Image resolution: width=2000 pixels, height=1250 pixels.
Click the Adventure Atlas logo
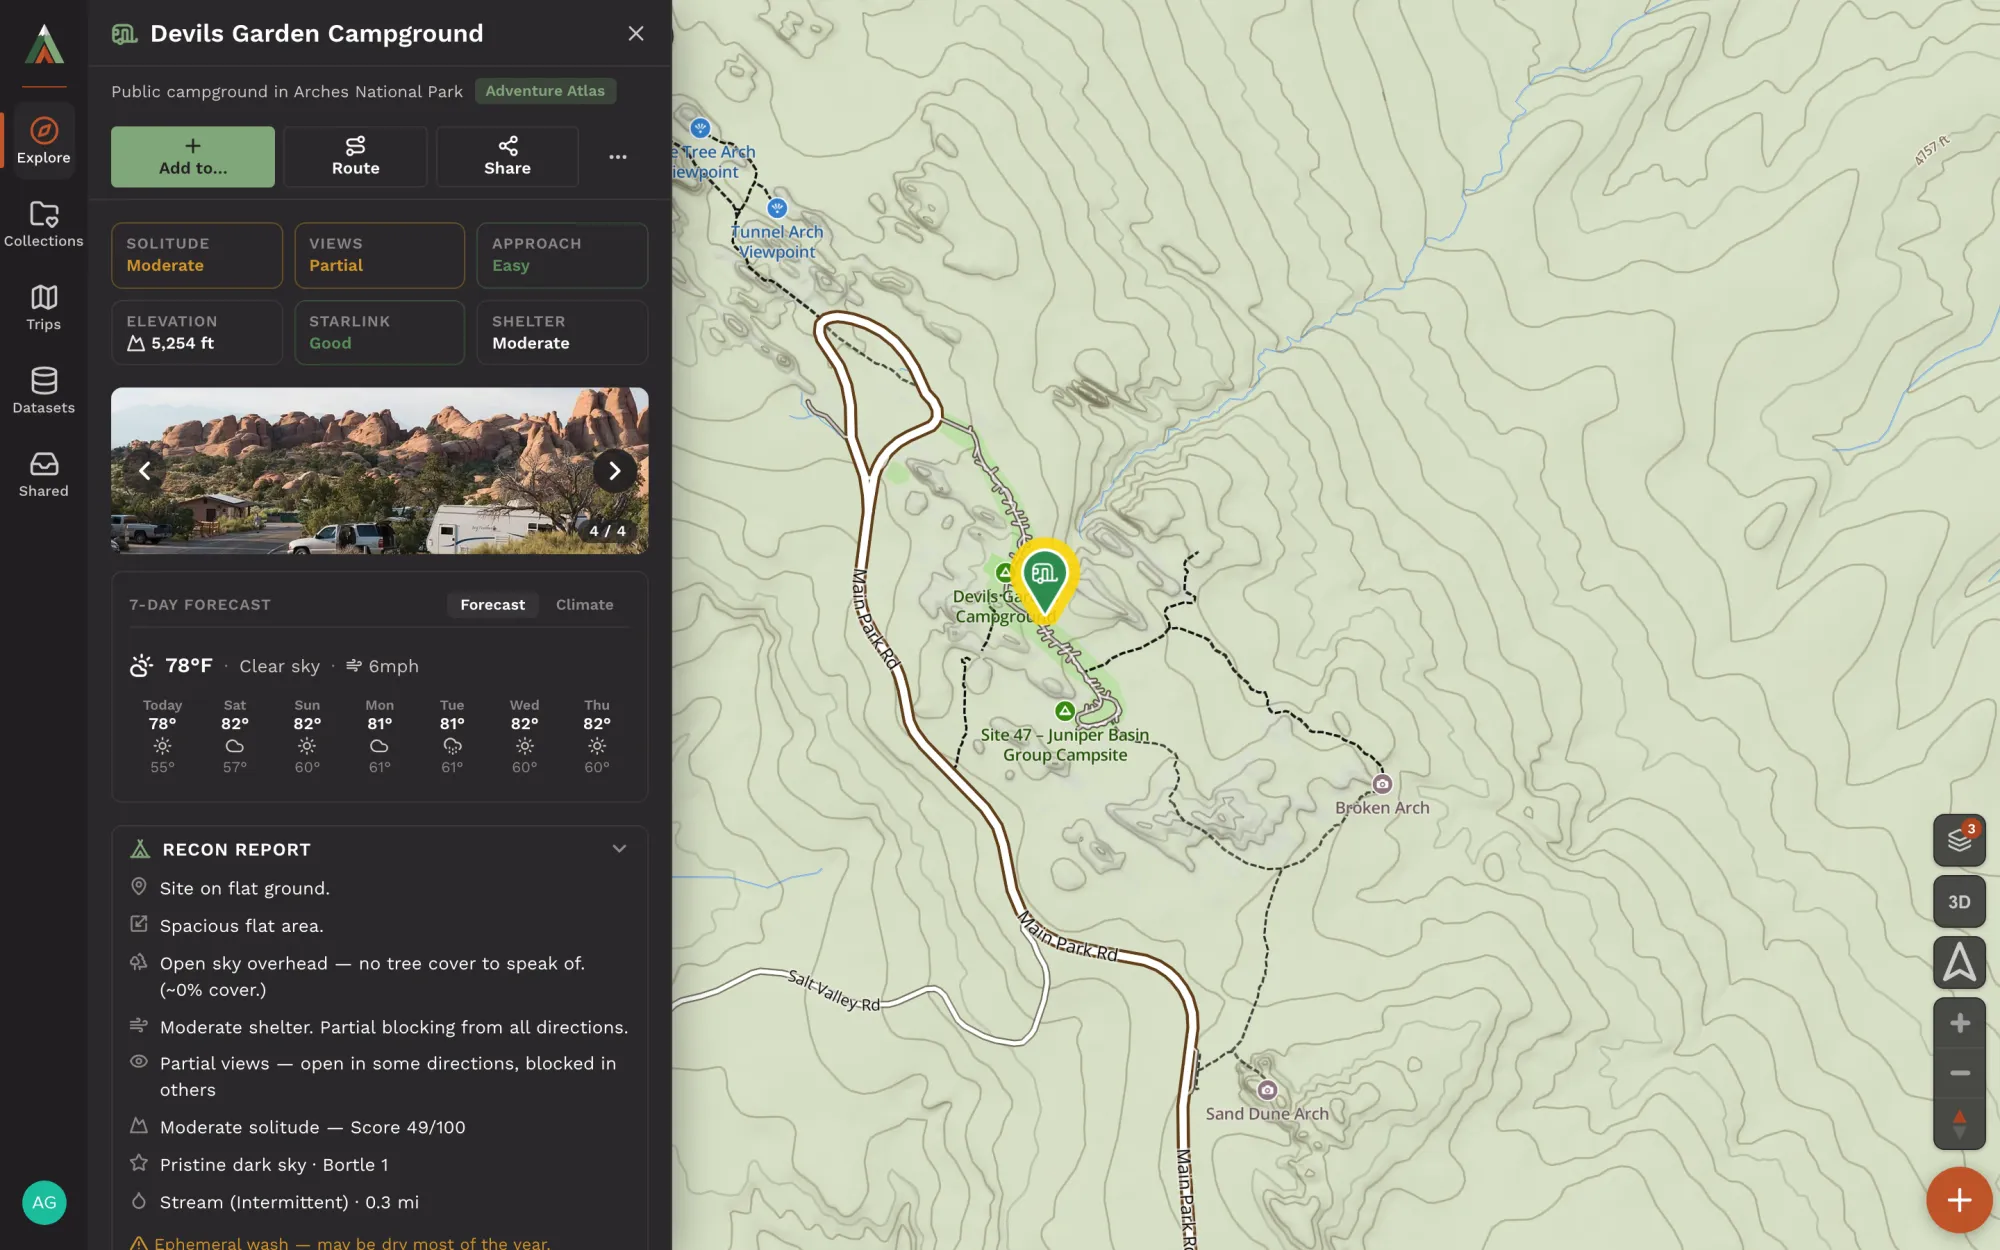pyautogui.click(x=44, y=44)
